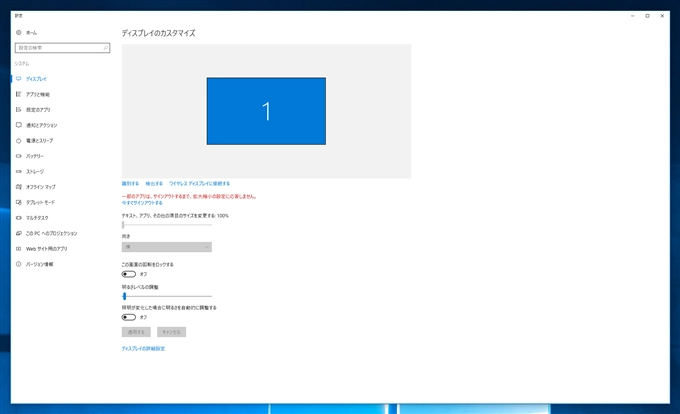Select the display 1 monitor rectangle
This screenshot has height=414, width=680.
(266, 111)
